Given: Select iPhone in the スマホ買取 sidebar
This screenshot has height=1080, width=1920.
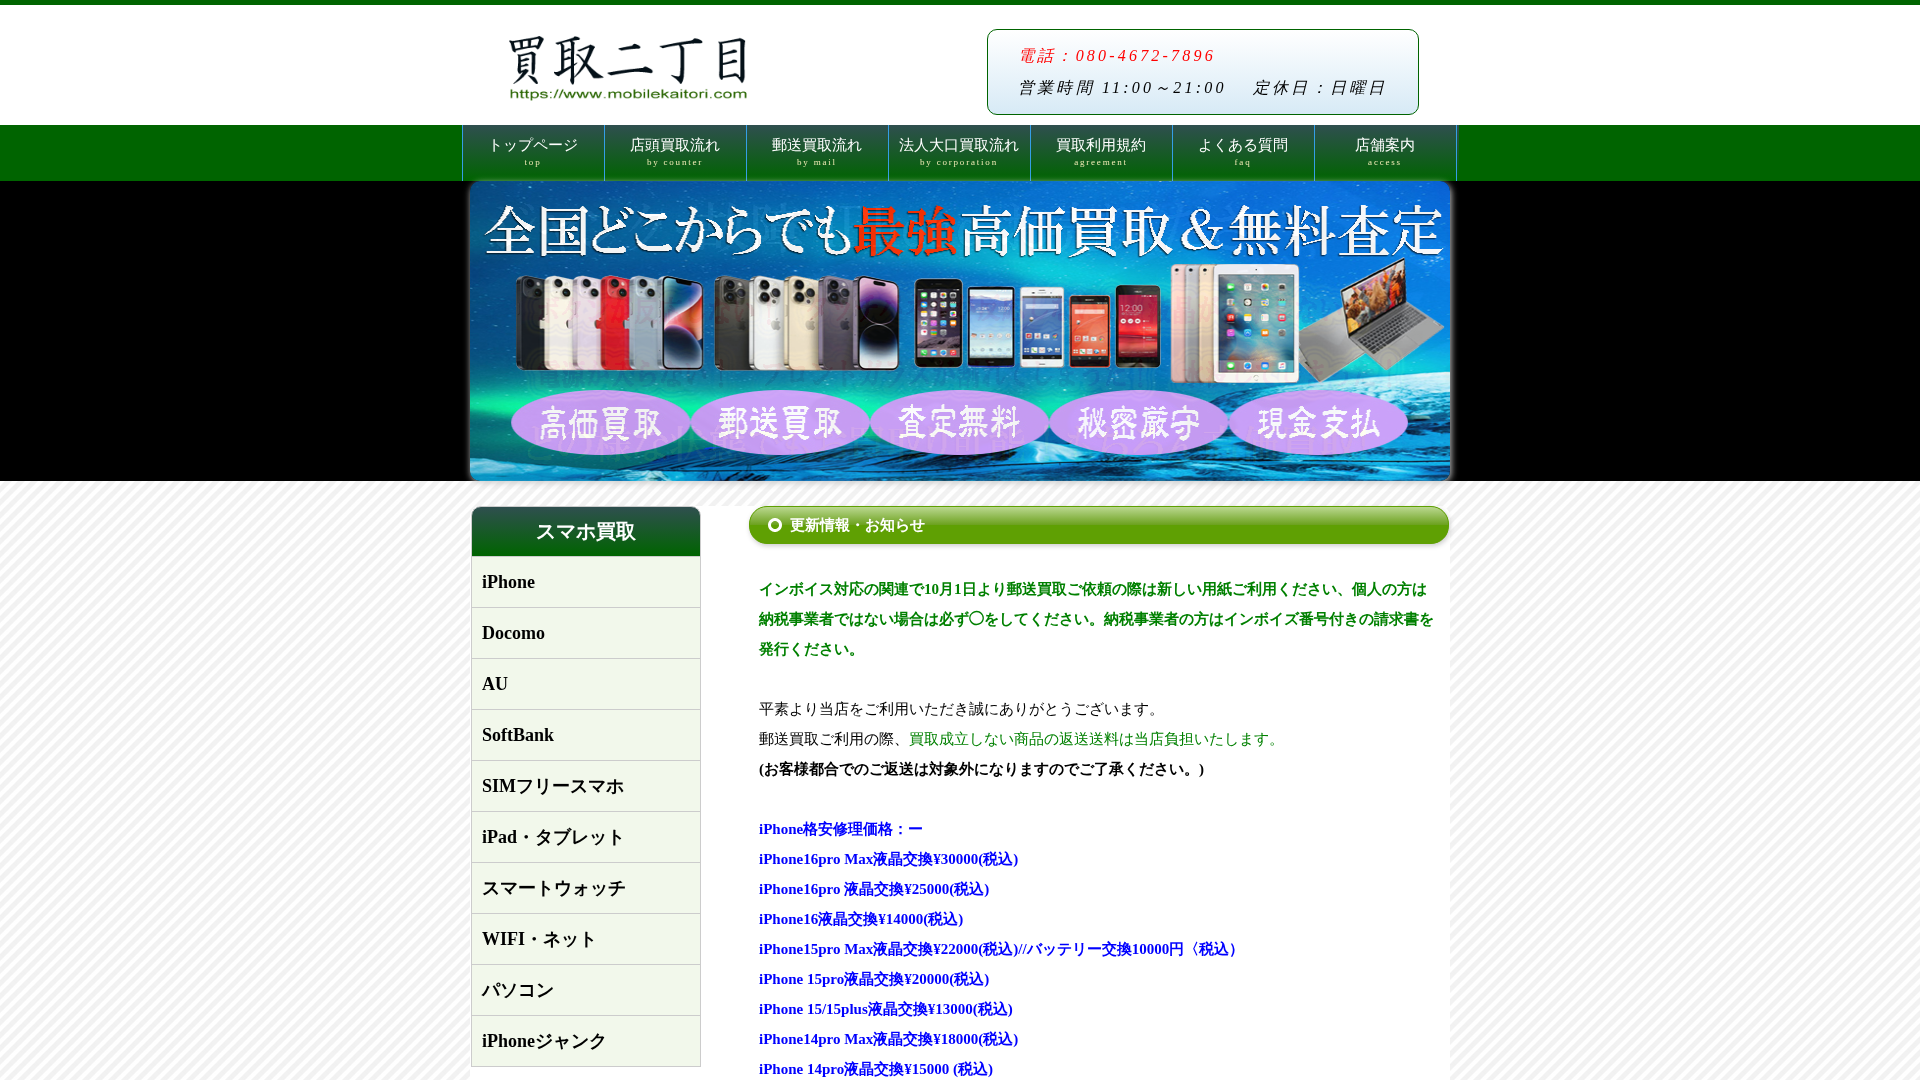Looking at the screenshot, I should pyautogui.click(x=586, y=582).
